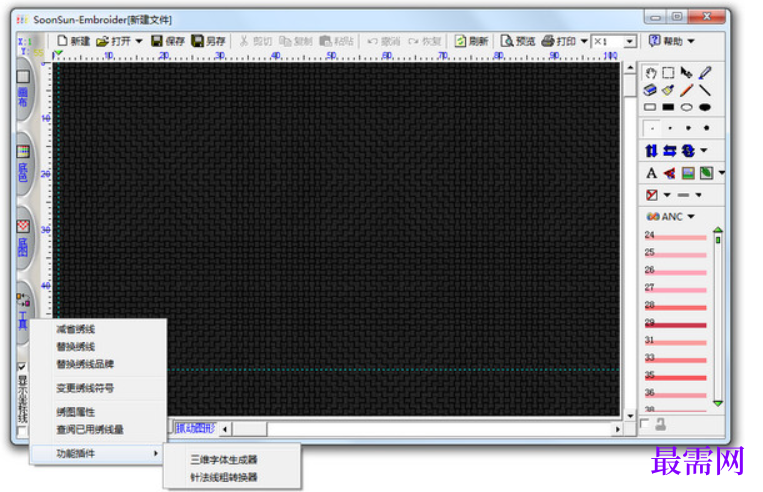Image resolution: width=763 pixels, height=492 pixels.
Task: Choose 替换绣线 from the context menu
Action: 75,346
